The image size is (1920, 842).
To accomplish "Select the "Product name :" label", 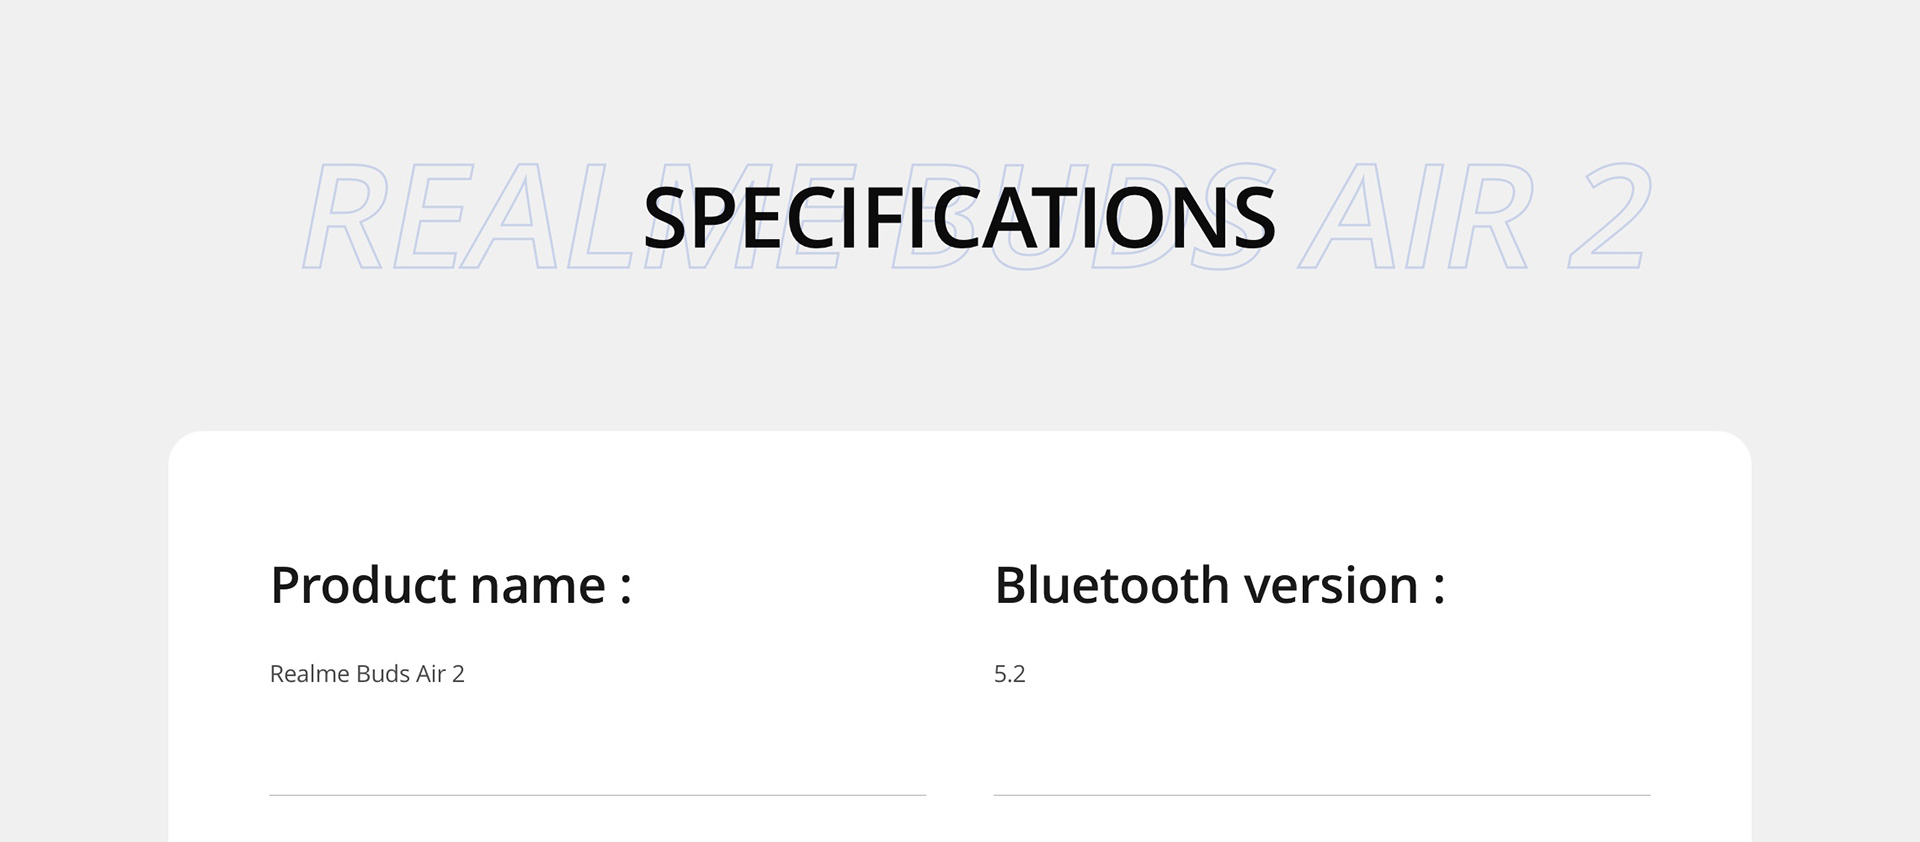I will click(451, 585).
